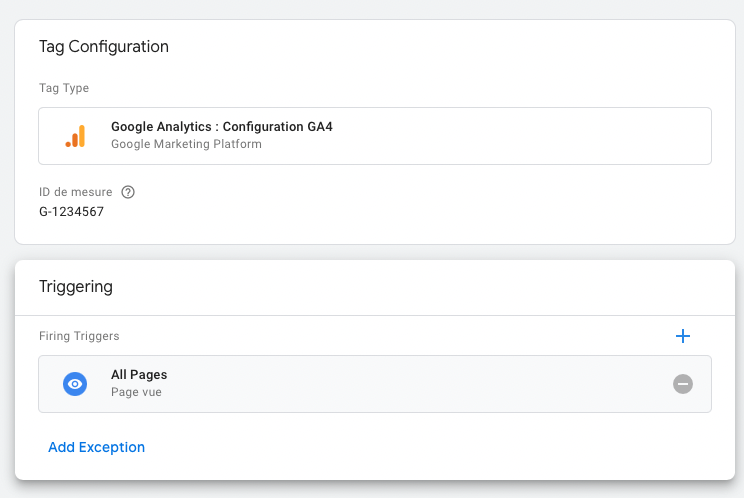This screenshot has width=744, height=498.
Task: Click the Triggering heading
Action: tap(76, 286)
